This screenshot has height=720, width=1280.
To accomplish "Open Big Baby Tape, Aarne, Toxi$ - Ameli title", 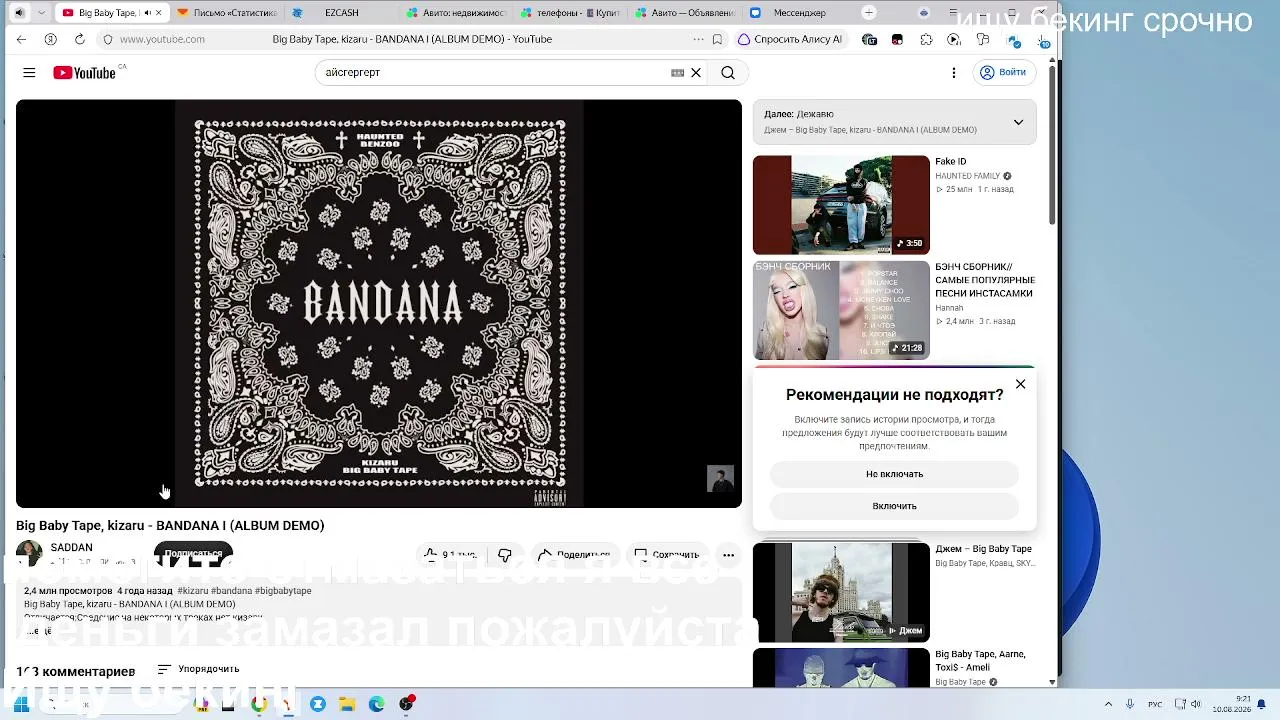I will (x=981, y=661).
